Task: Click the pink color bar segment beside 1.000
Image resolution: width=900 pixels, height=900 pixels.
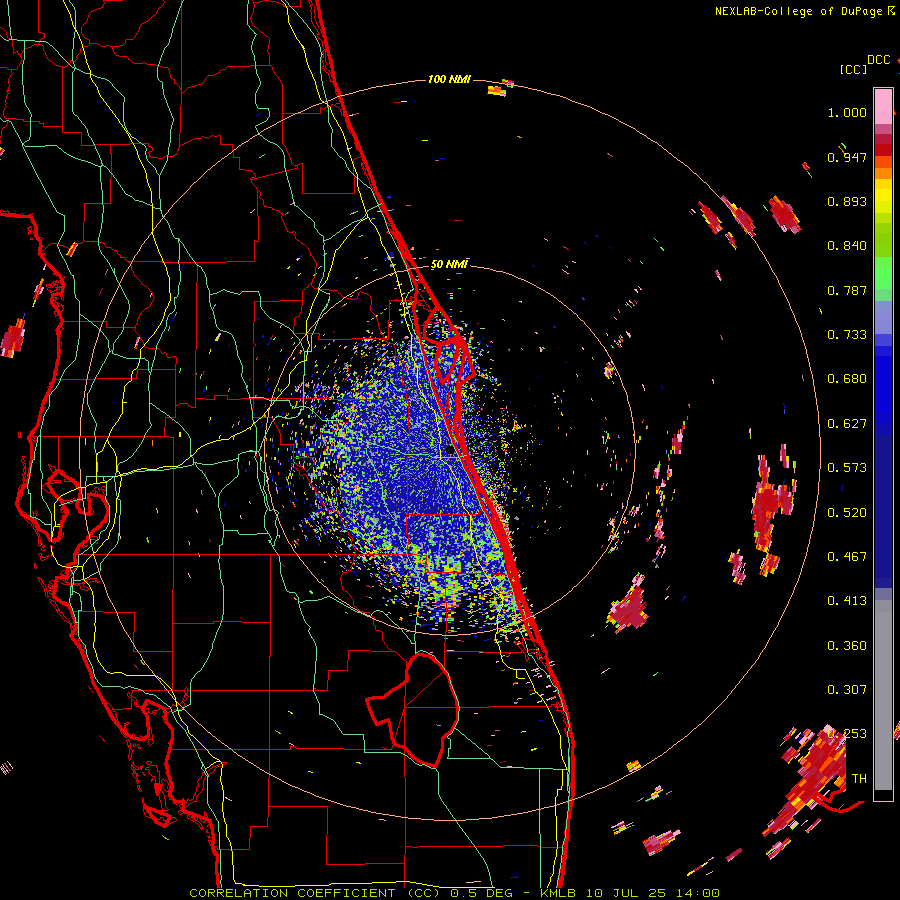Action: (883, 106)
